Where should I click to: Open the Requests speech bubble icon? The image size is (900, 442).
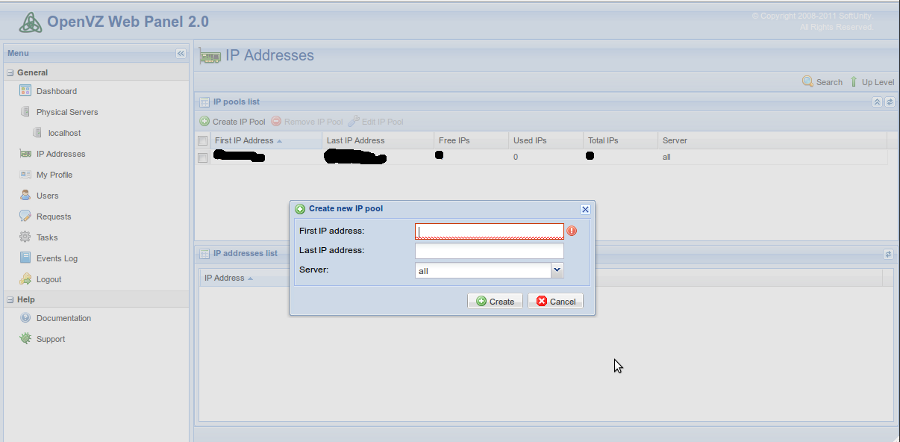(25, 216)
